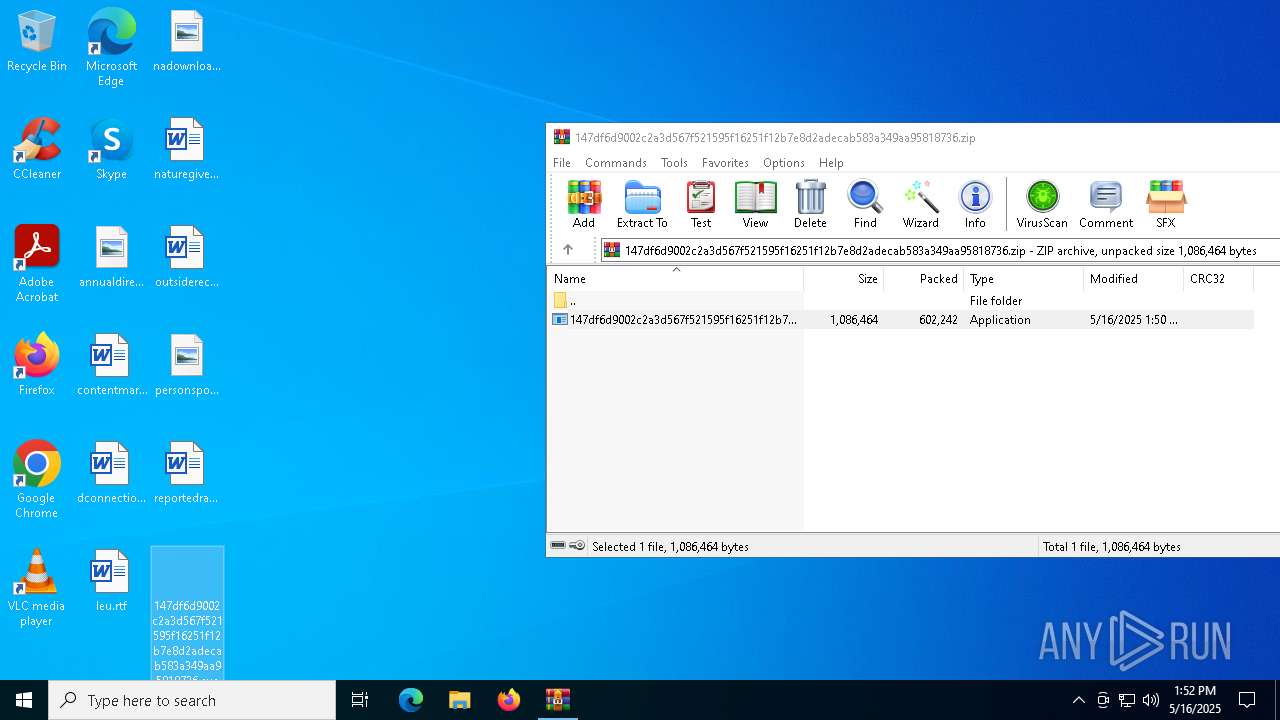Select the leu.rtf desktop file
This screenshot has height=720, width=1280.
click(111, 582)
